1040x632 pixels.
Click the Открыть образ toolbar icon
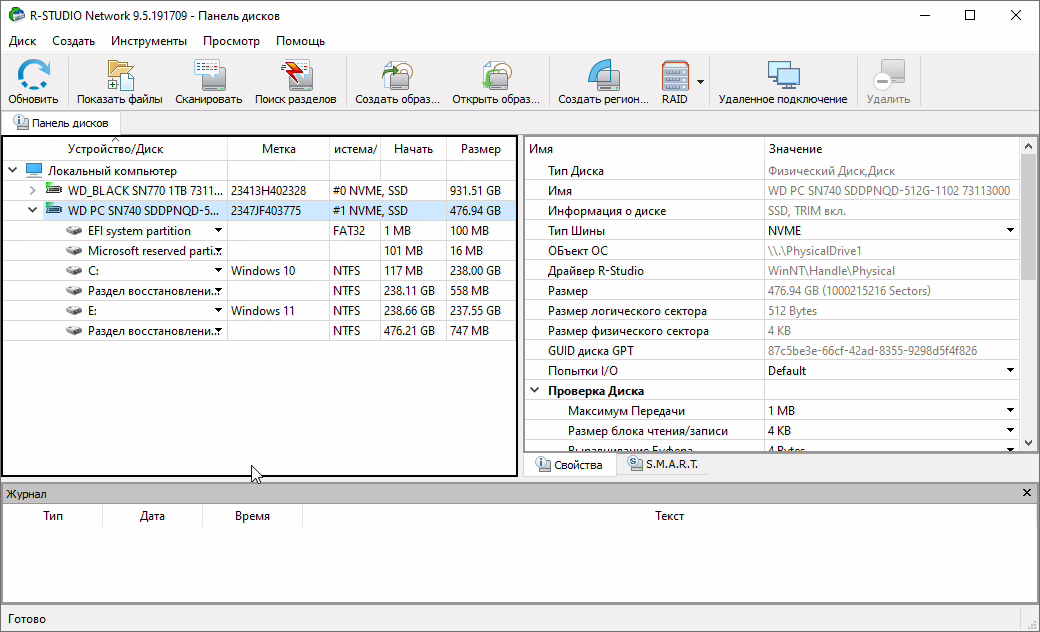click(494, 82)
